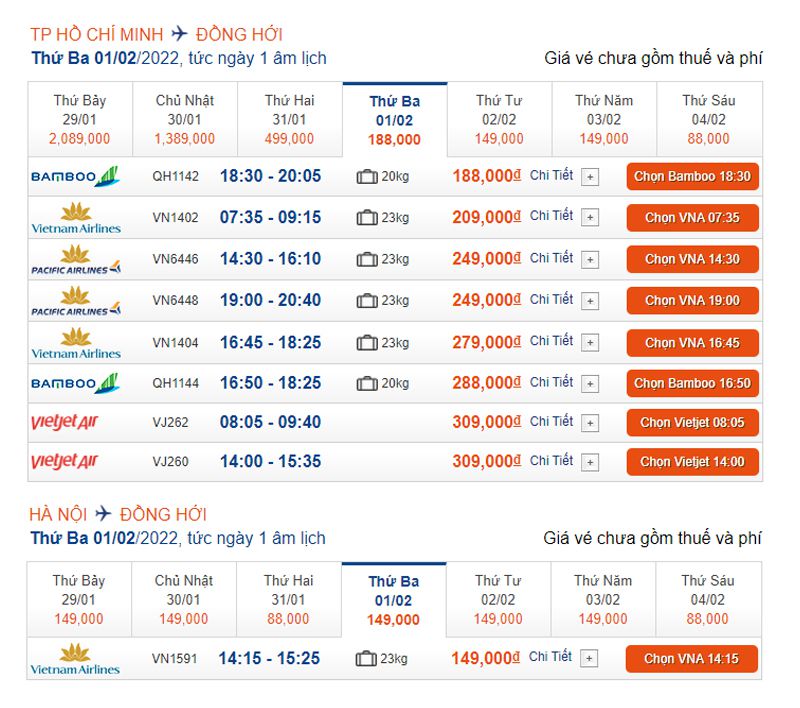Expand plus box for Vietjet VJ260 flight
This screenshot has height=708, width=800.
click(x=590, y=462)
